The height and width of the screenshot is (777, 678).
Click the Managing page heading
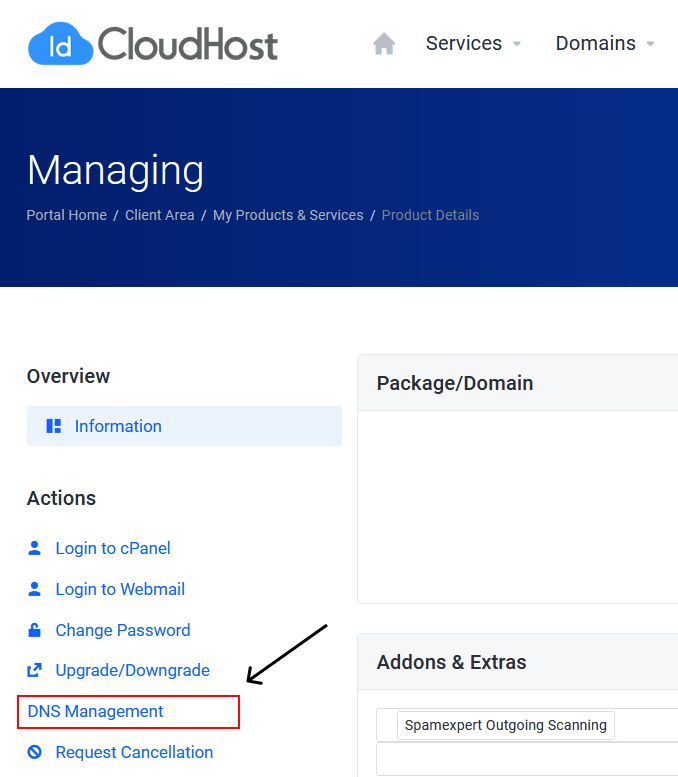[x=115, y=171]
